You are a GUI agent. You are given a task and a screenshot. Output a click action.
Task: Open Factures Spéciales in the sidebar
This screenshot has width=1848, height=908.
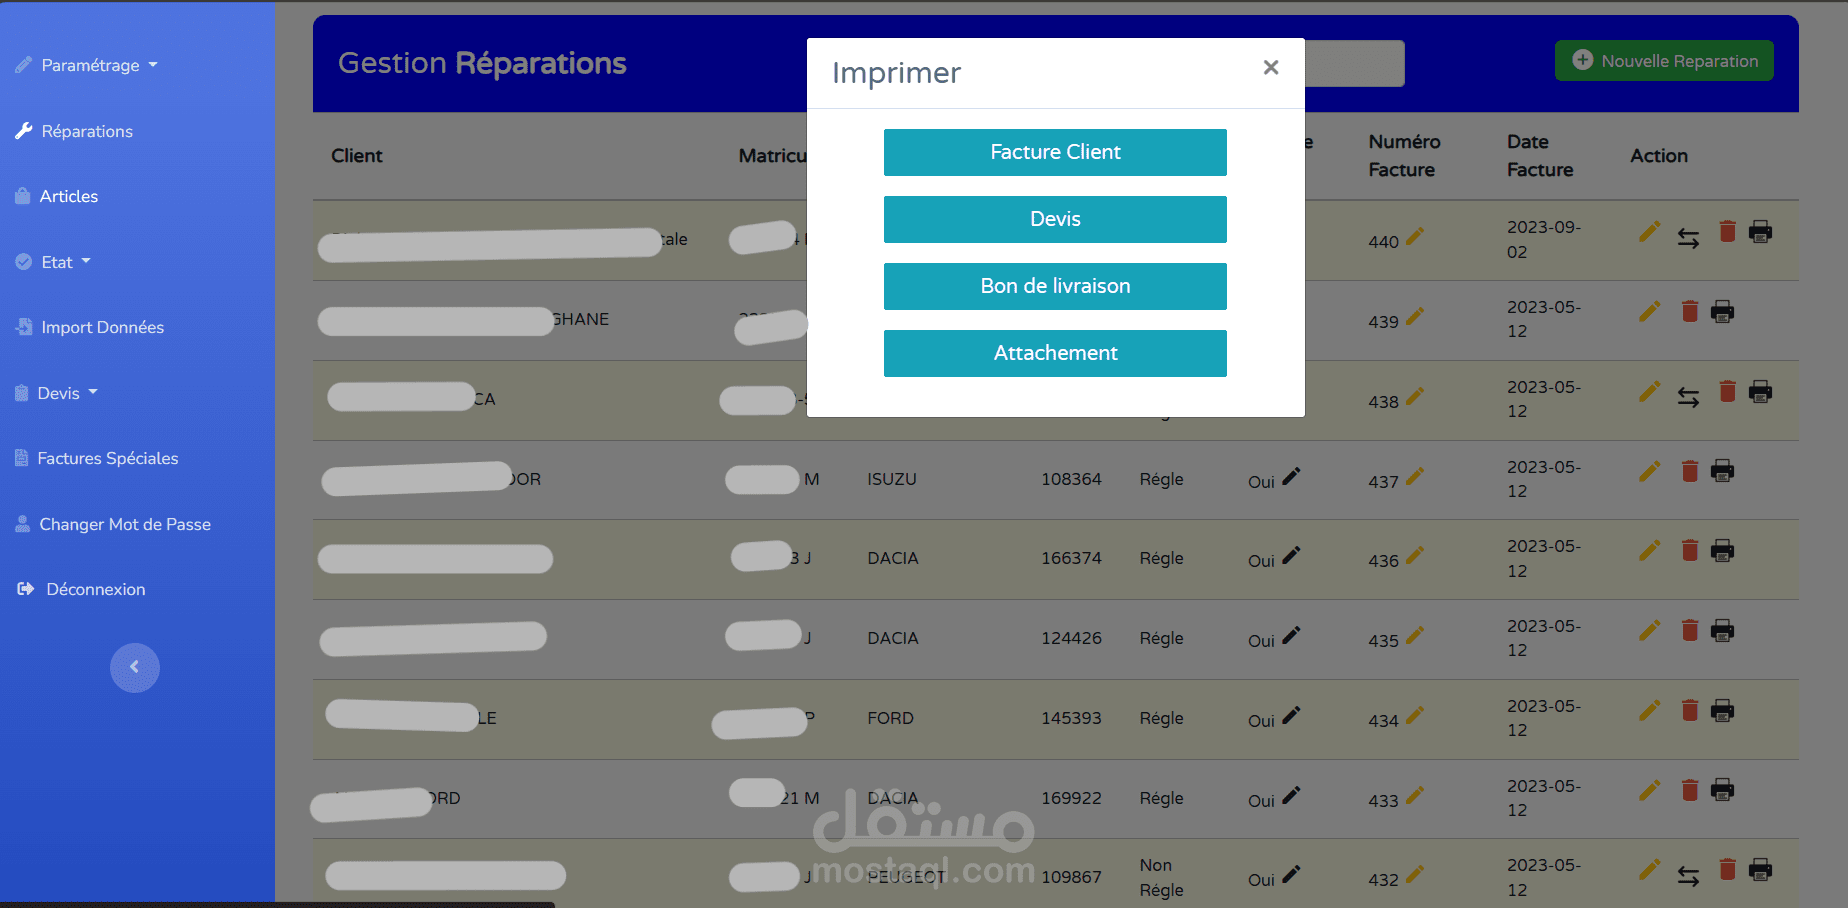(x=97, y=458)
